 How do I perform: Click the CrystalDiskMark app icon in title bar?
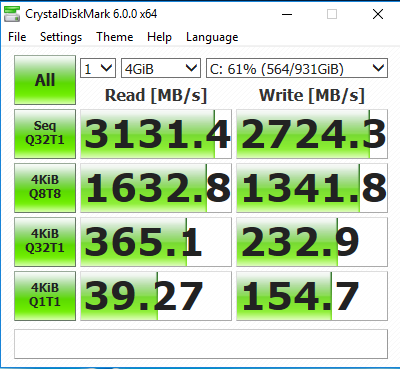click(x=12, y=14)
